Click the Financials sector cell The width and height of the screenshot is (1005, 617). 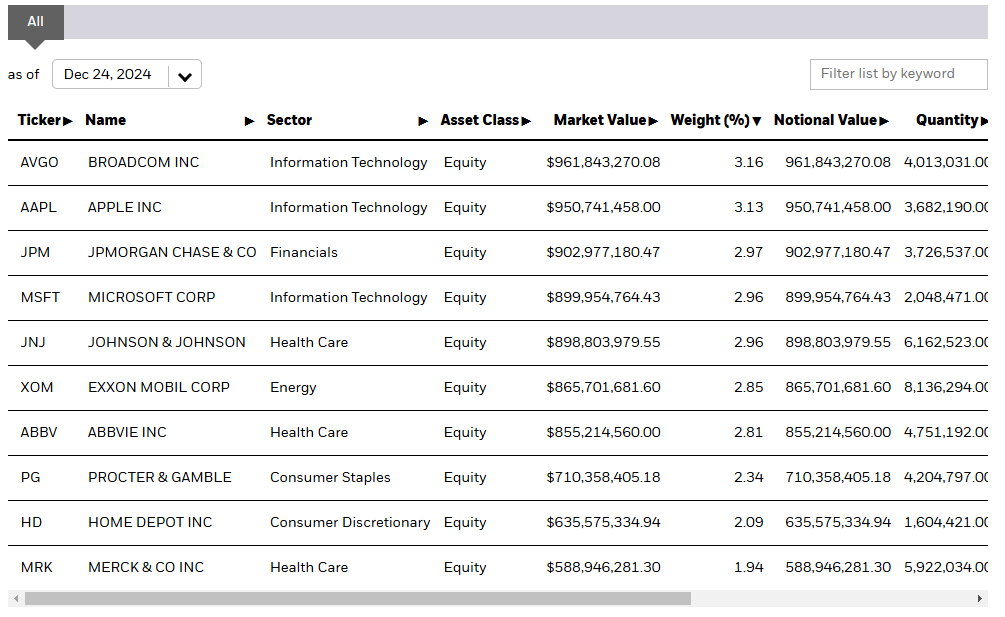(x=304, y=252)
